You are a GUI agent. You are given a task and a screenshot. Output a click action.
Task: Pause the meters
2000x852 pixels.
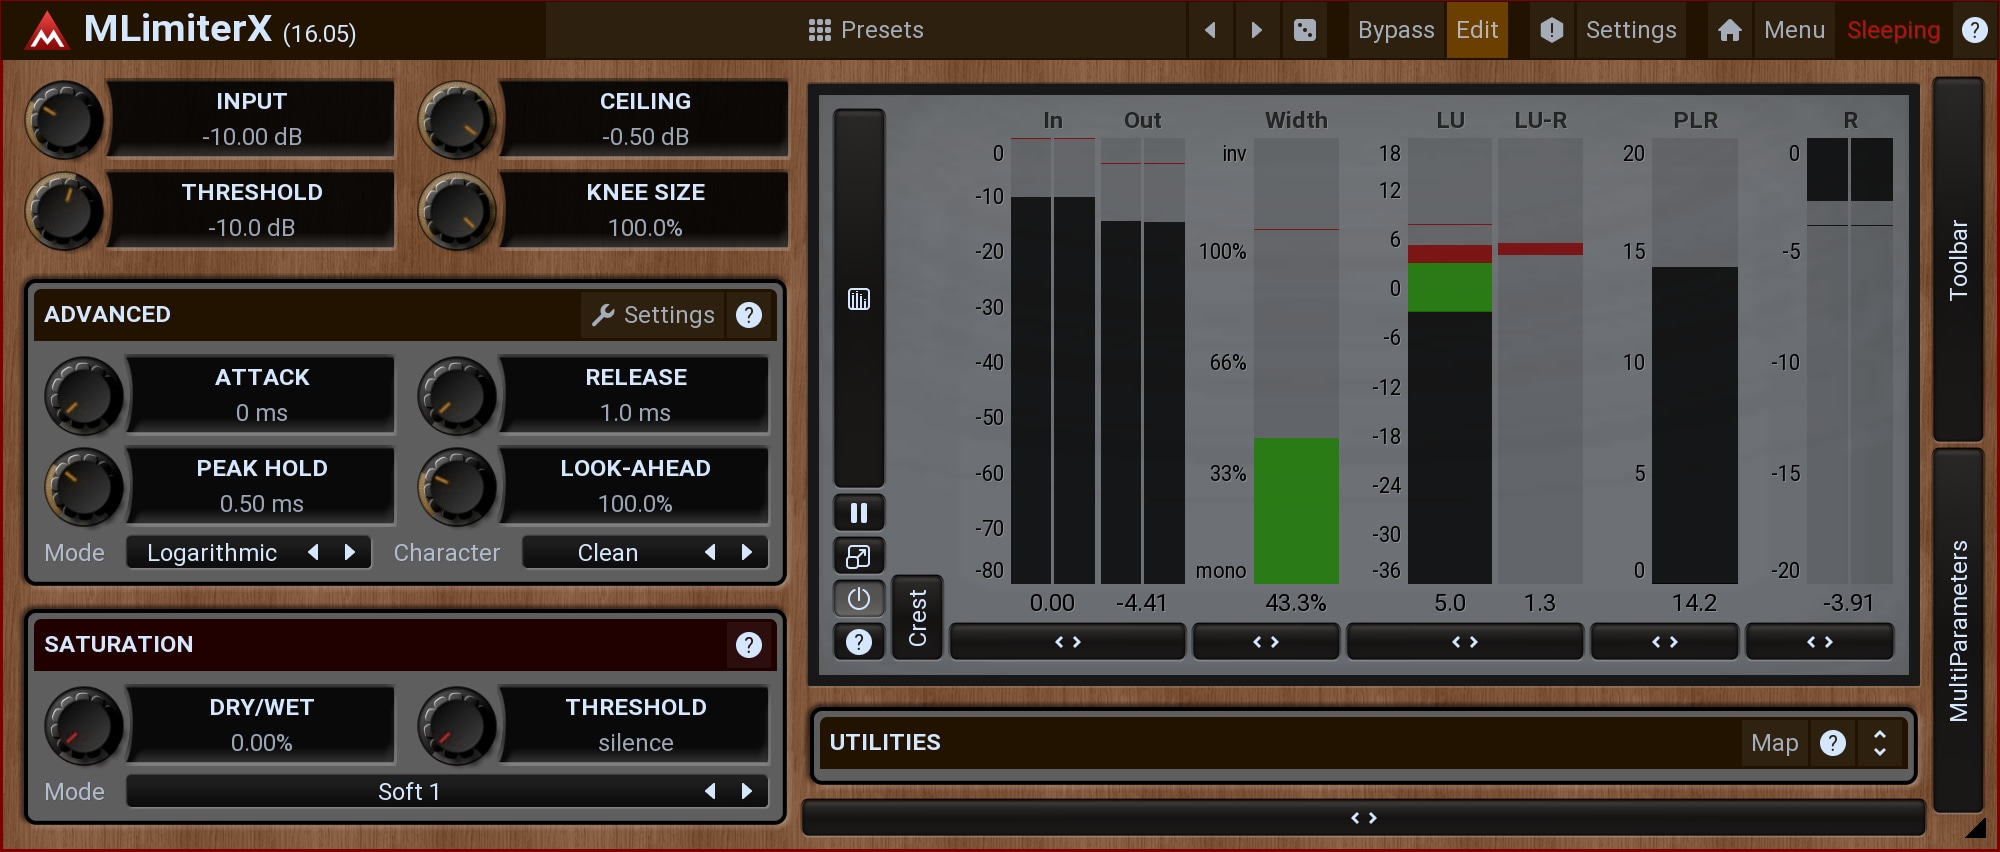[x=859, y=513]
